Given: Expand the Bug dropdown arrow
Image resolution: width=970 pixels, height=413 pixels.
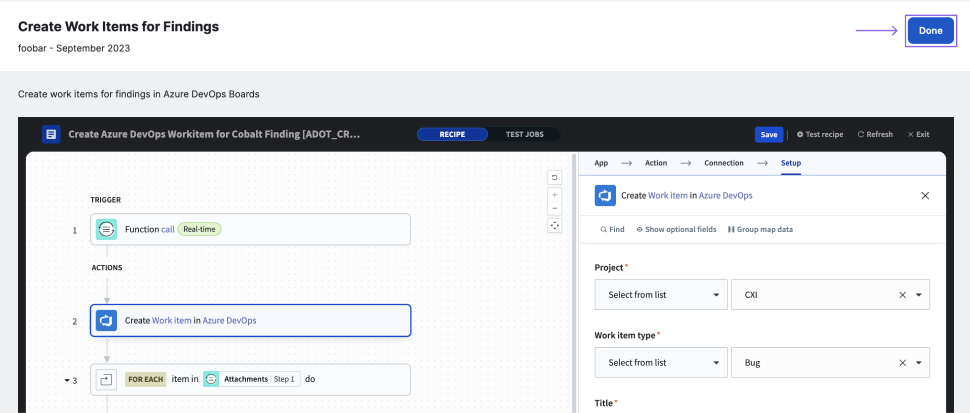Looking at the screenshot, I should [x=919, y=363].
